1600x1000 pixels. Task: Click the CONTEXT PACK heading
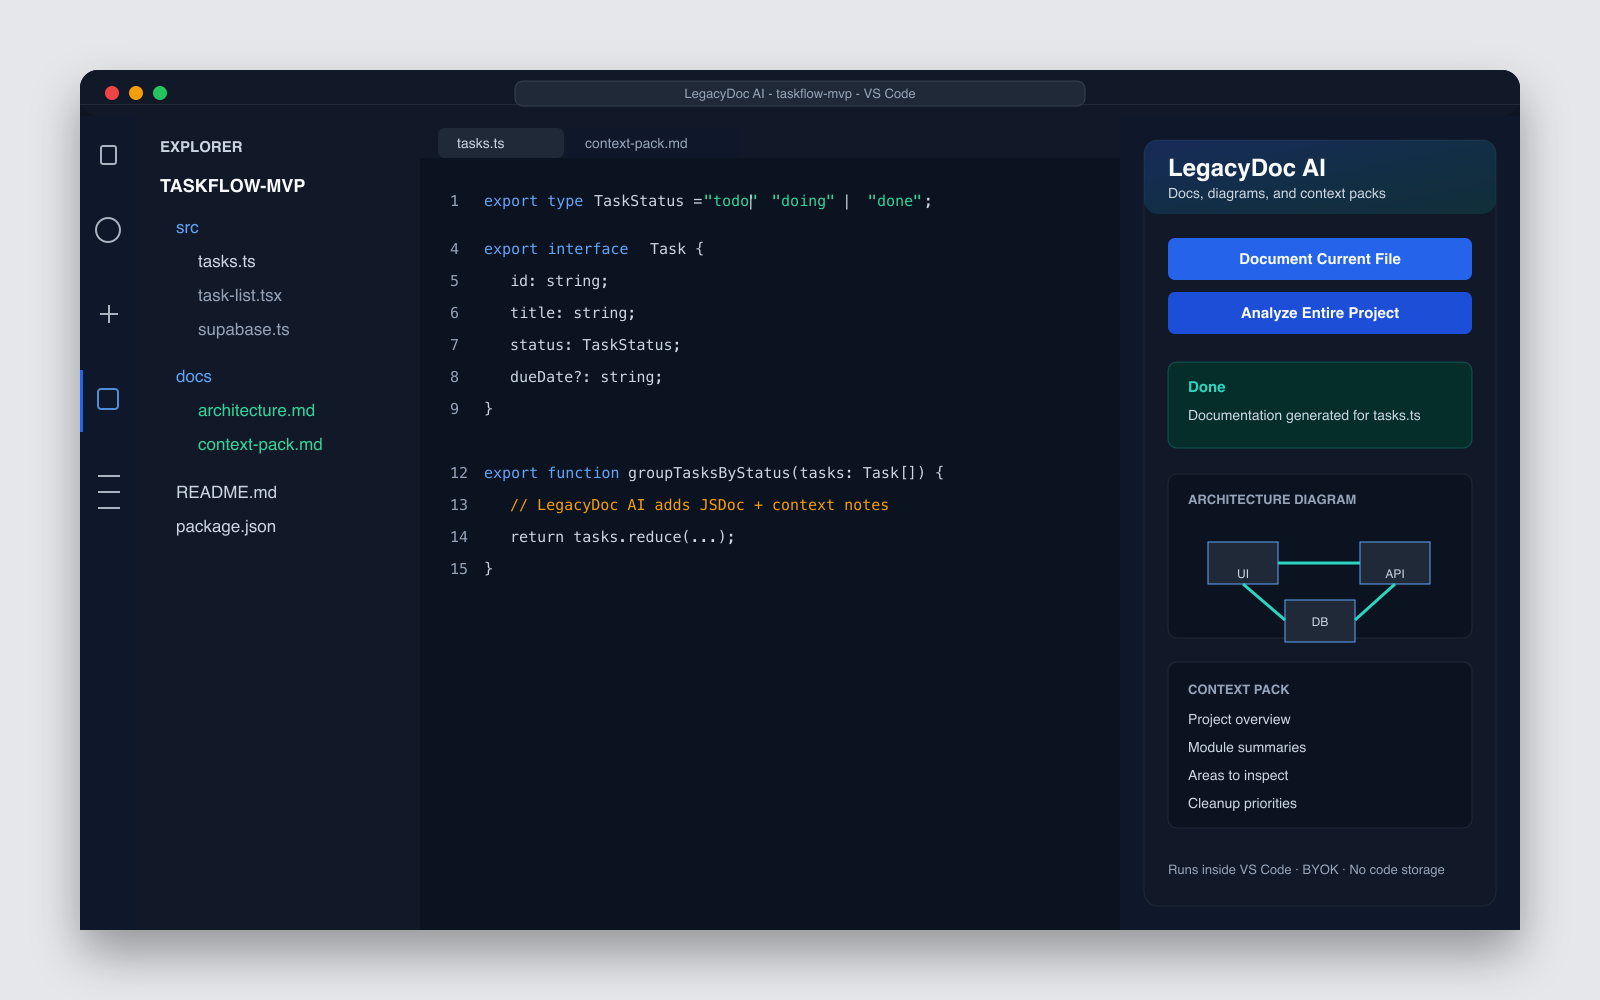(1238, 690)
